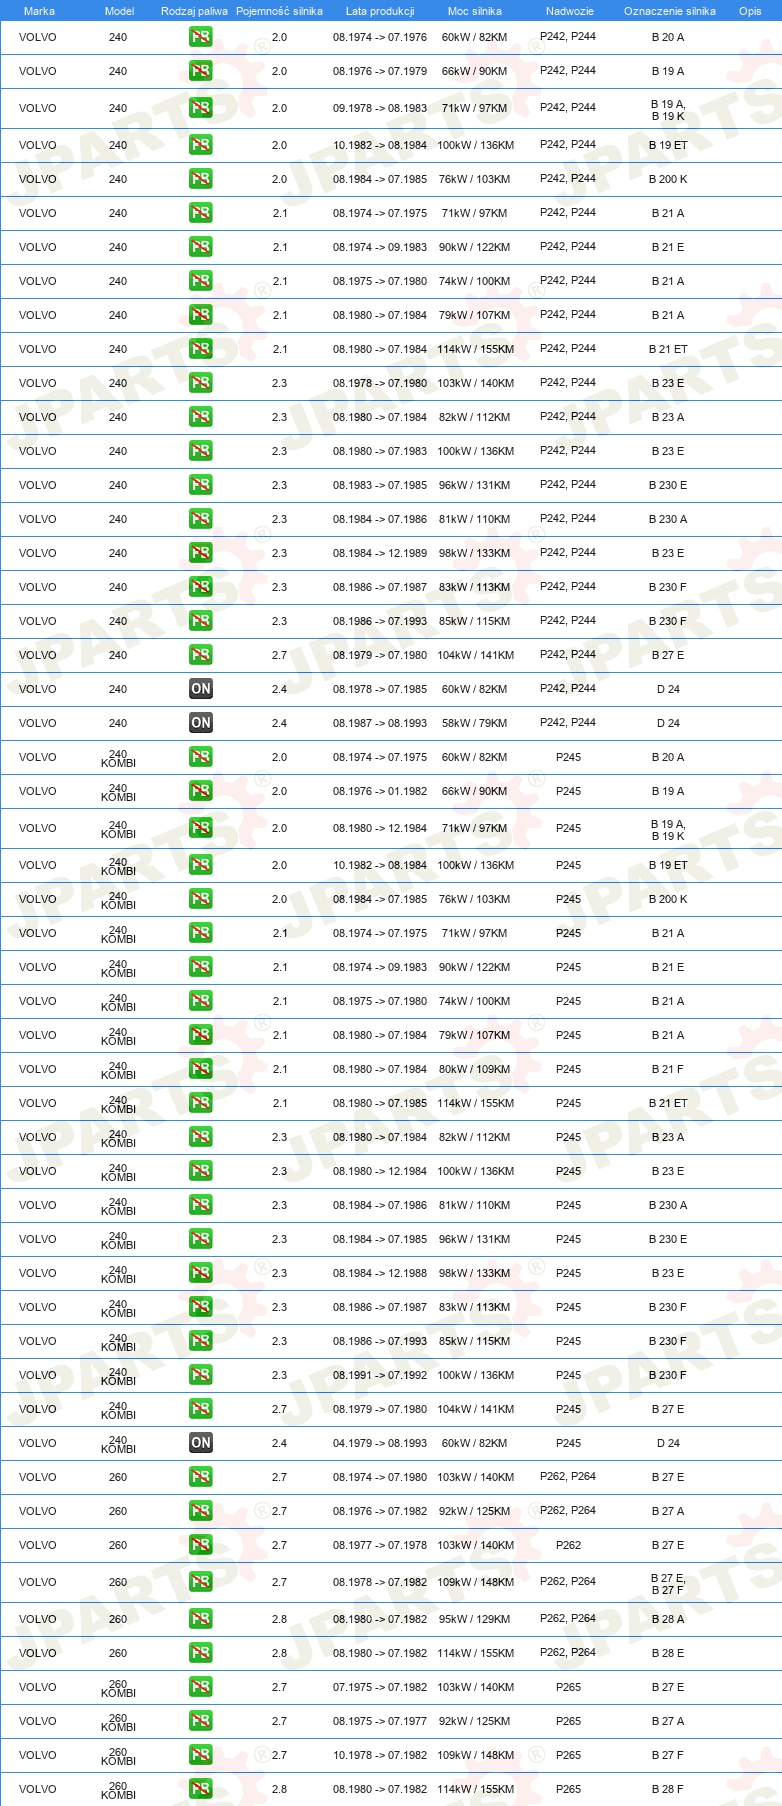Click diesel ON icon in 240 KOMBI D 24 row
The height and width of the screenshot is (1806, 782).
[x=201, y=1443]
